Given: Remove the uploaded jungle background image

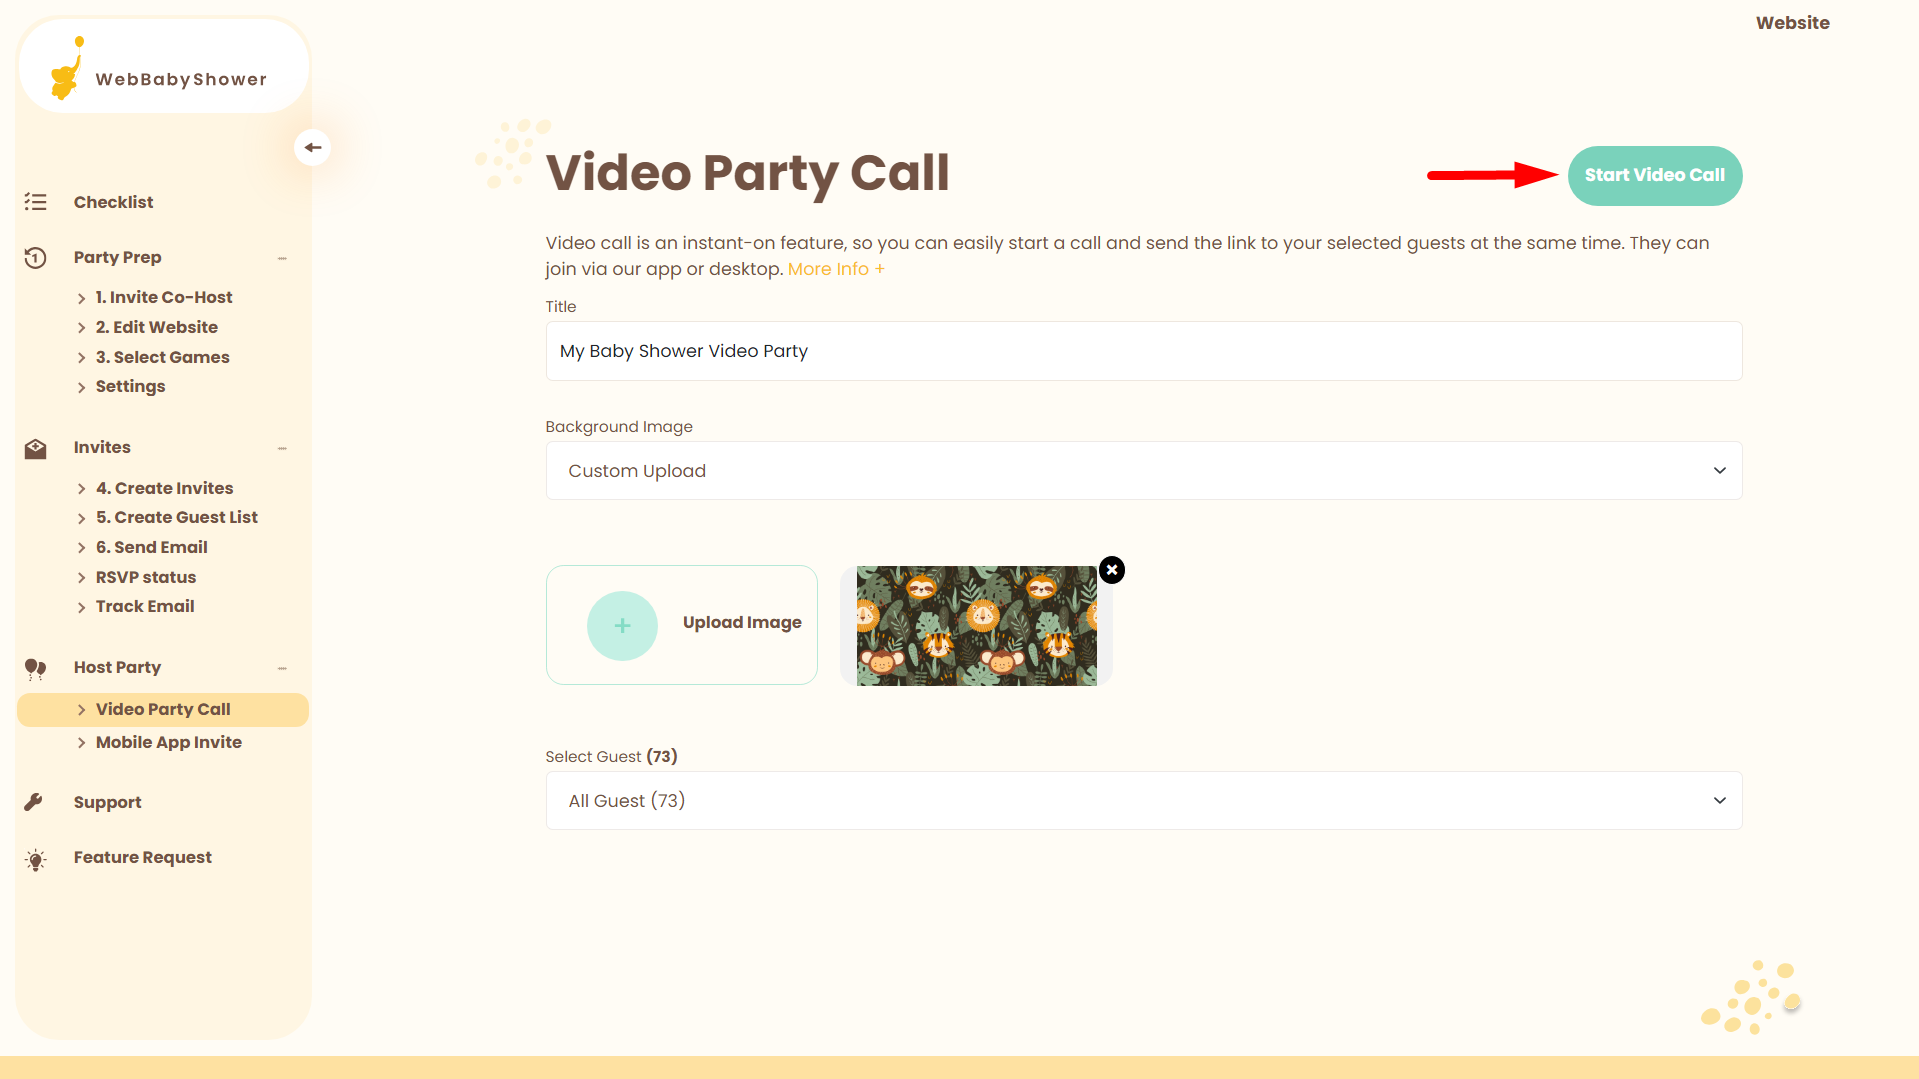Looking at the screenshot, I should point(1112,570).
